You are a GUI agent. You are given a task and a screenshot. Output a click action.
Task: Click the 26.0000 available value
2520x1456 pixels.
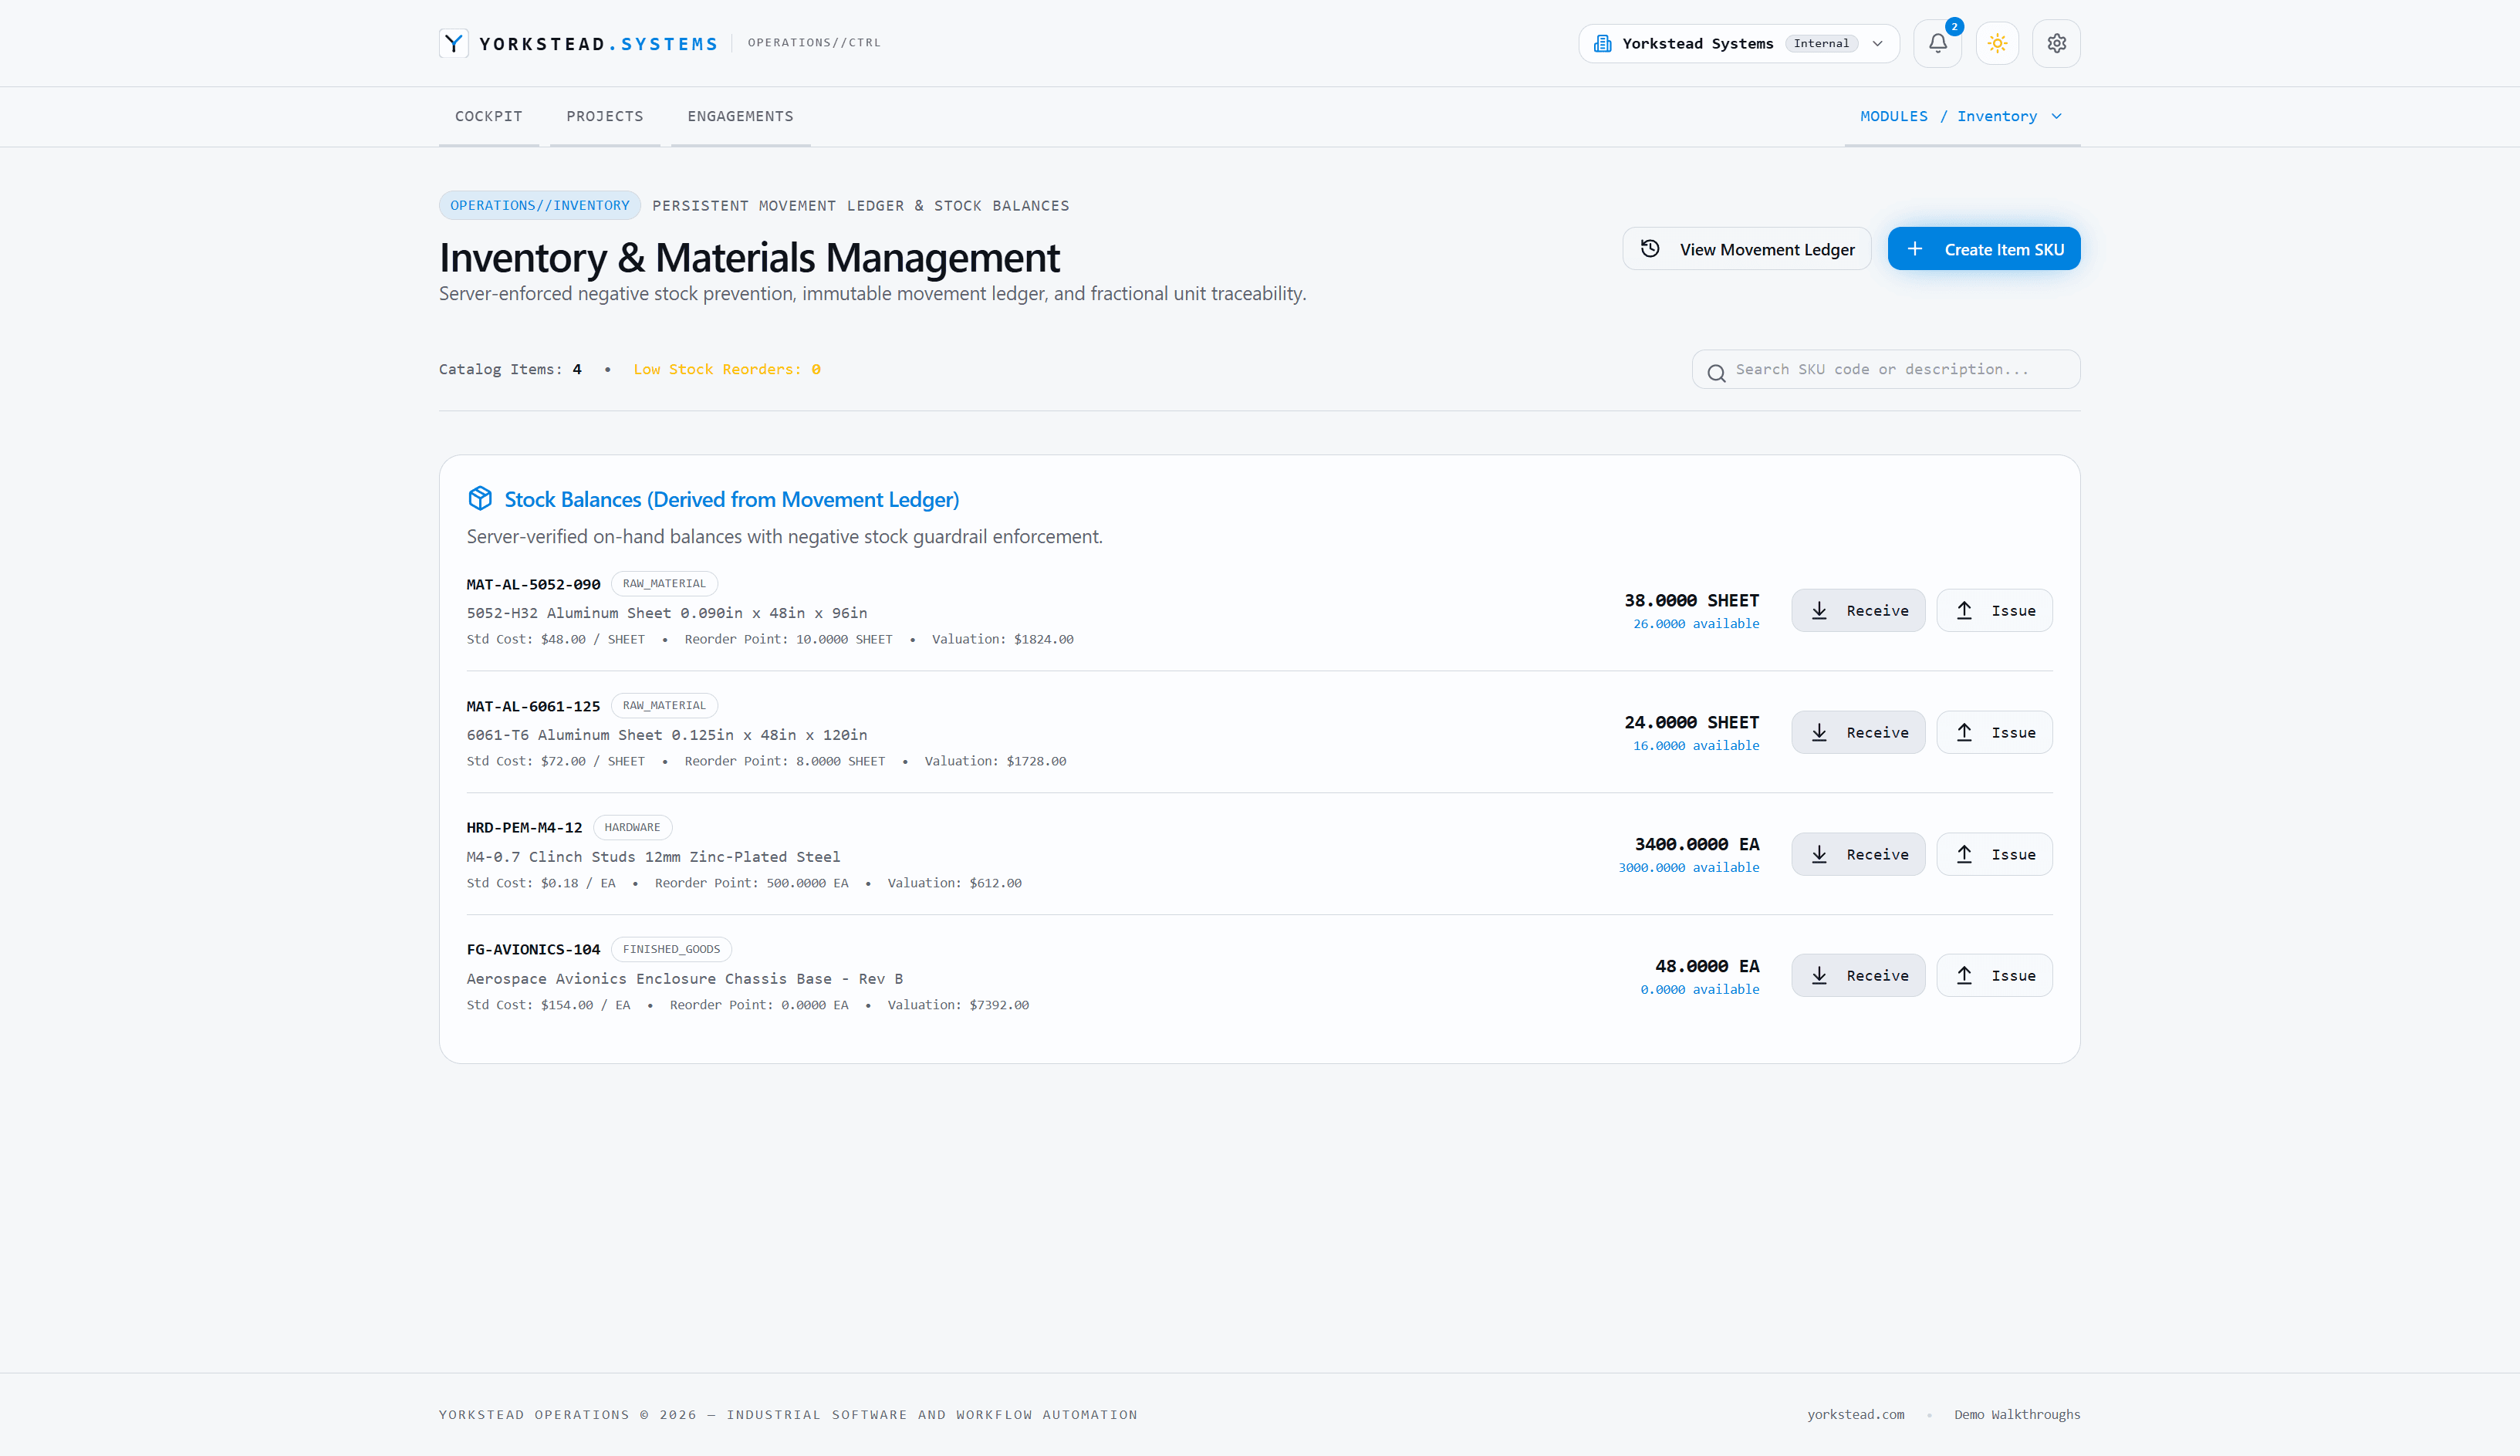pyautogui.click(x=1696, y=623)
